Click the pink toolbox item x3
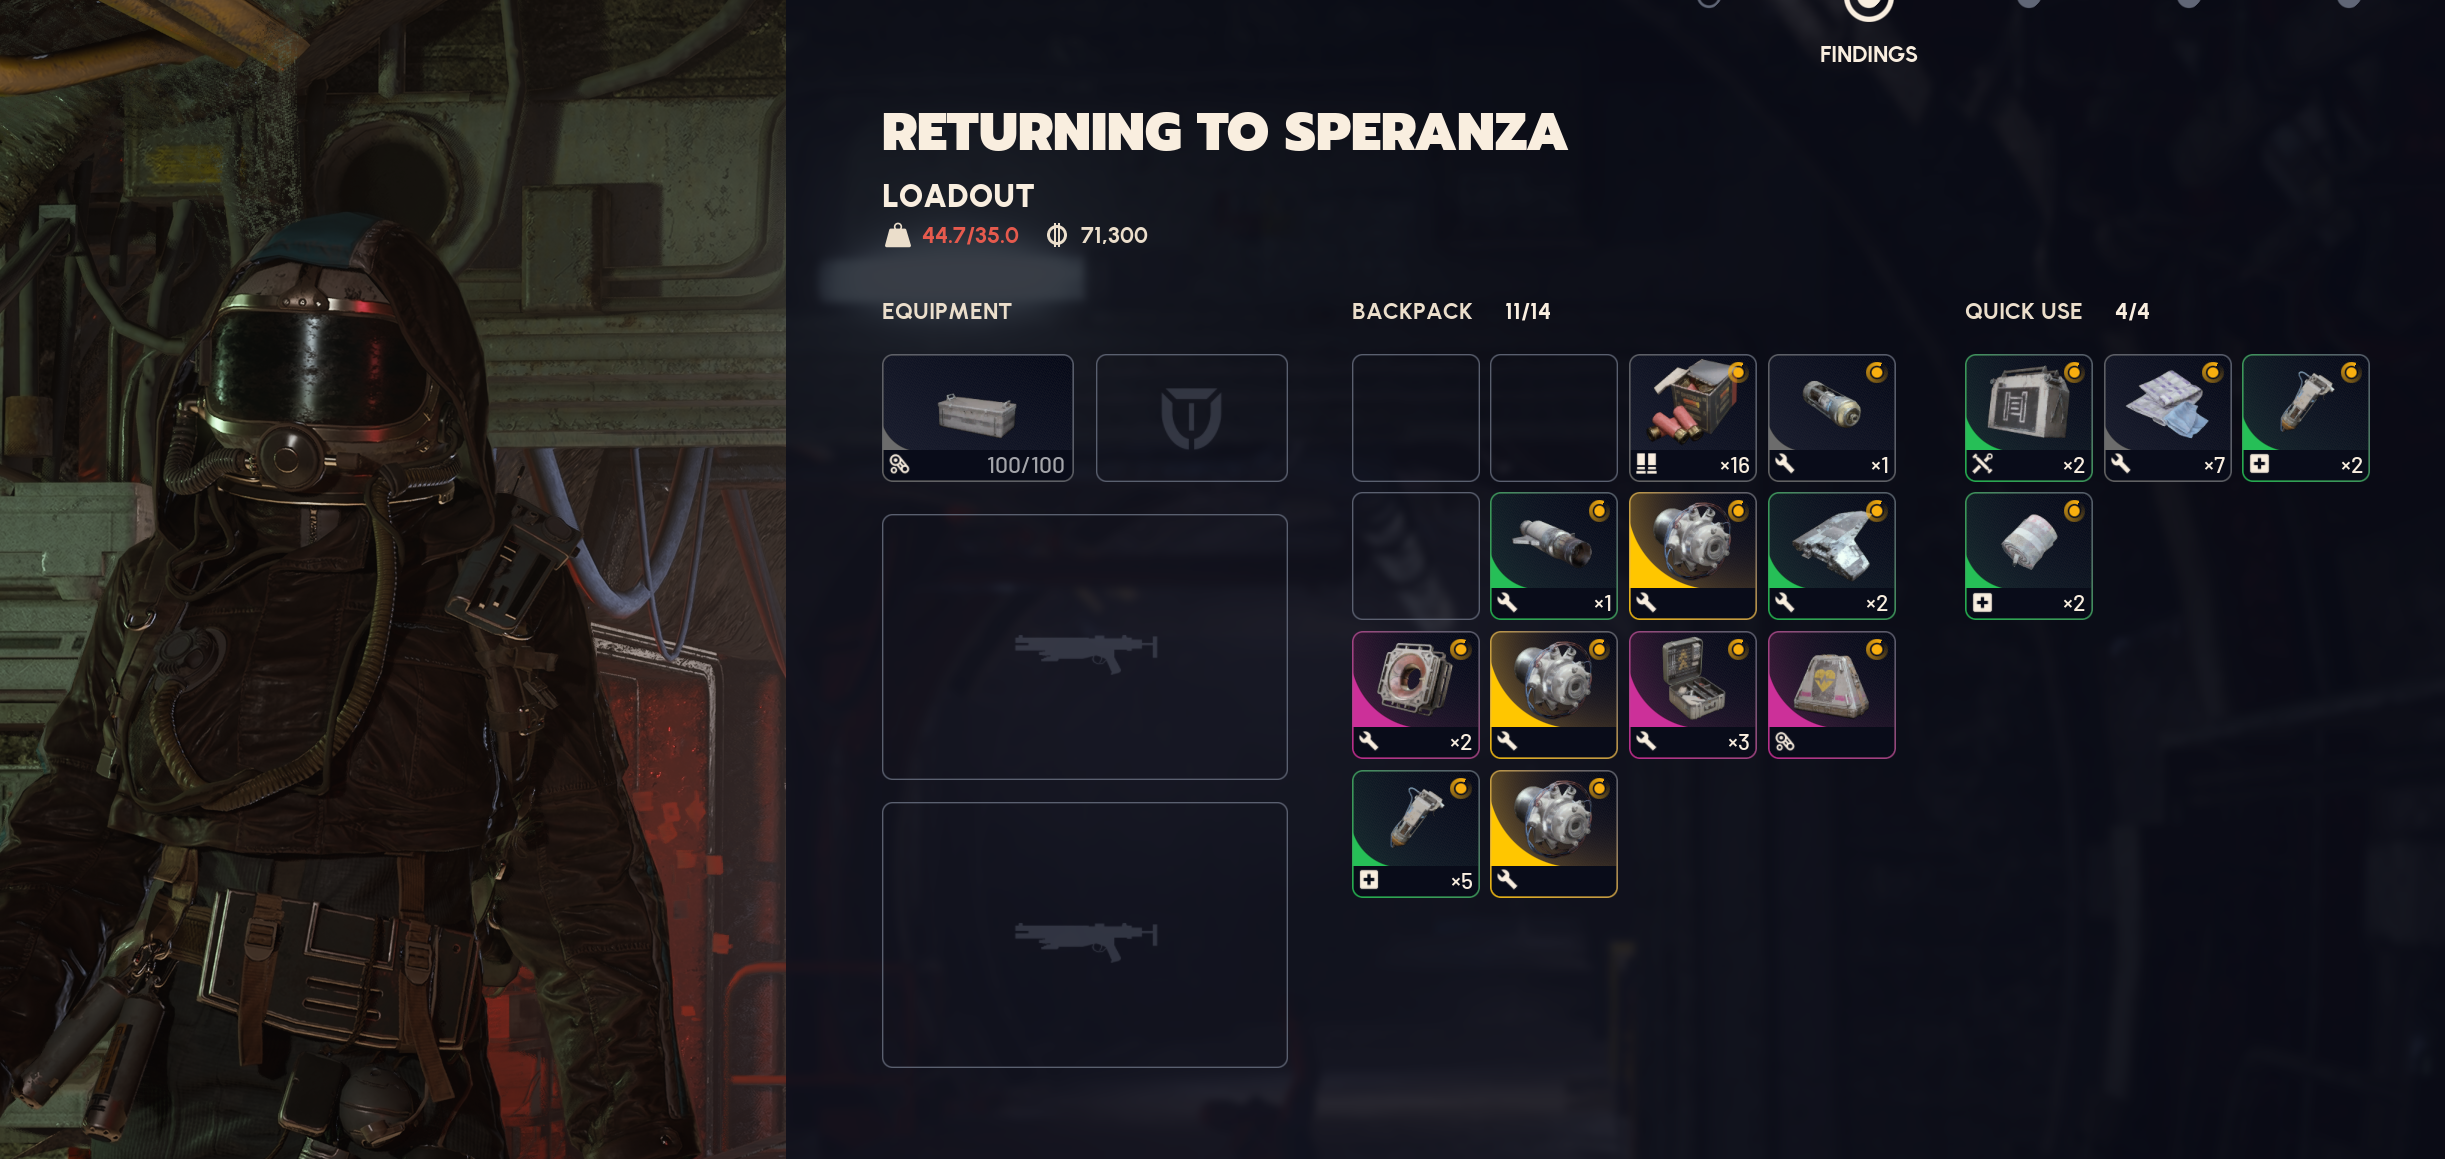Viewport: 2445px width, 1159px height. pos(1692,695)
